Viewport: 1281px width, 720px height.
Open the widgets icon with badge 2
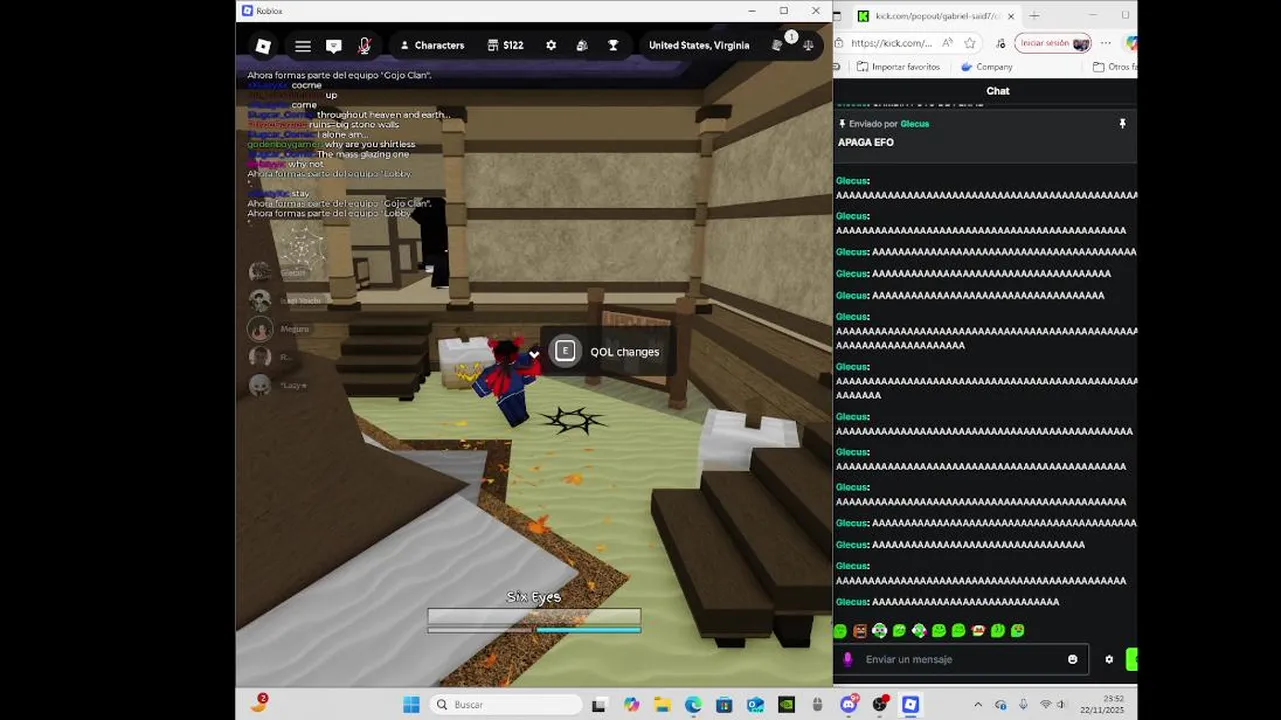click(258, 704)
